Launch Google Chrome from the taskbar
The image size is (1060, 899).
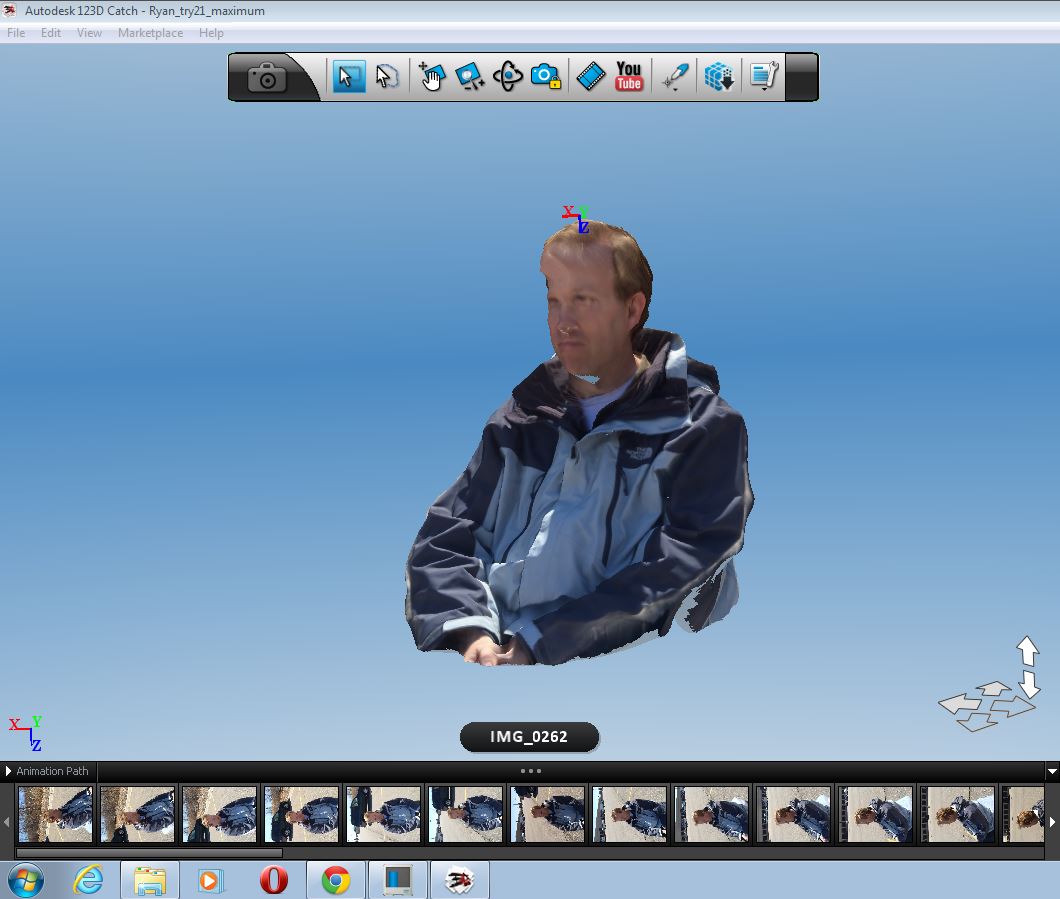(336, 881)
